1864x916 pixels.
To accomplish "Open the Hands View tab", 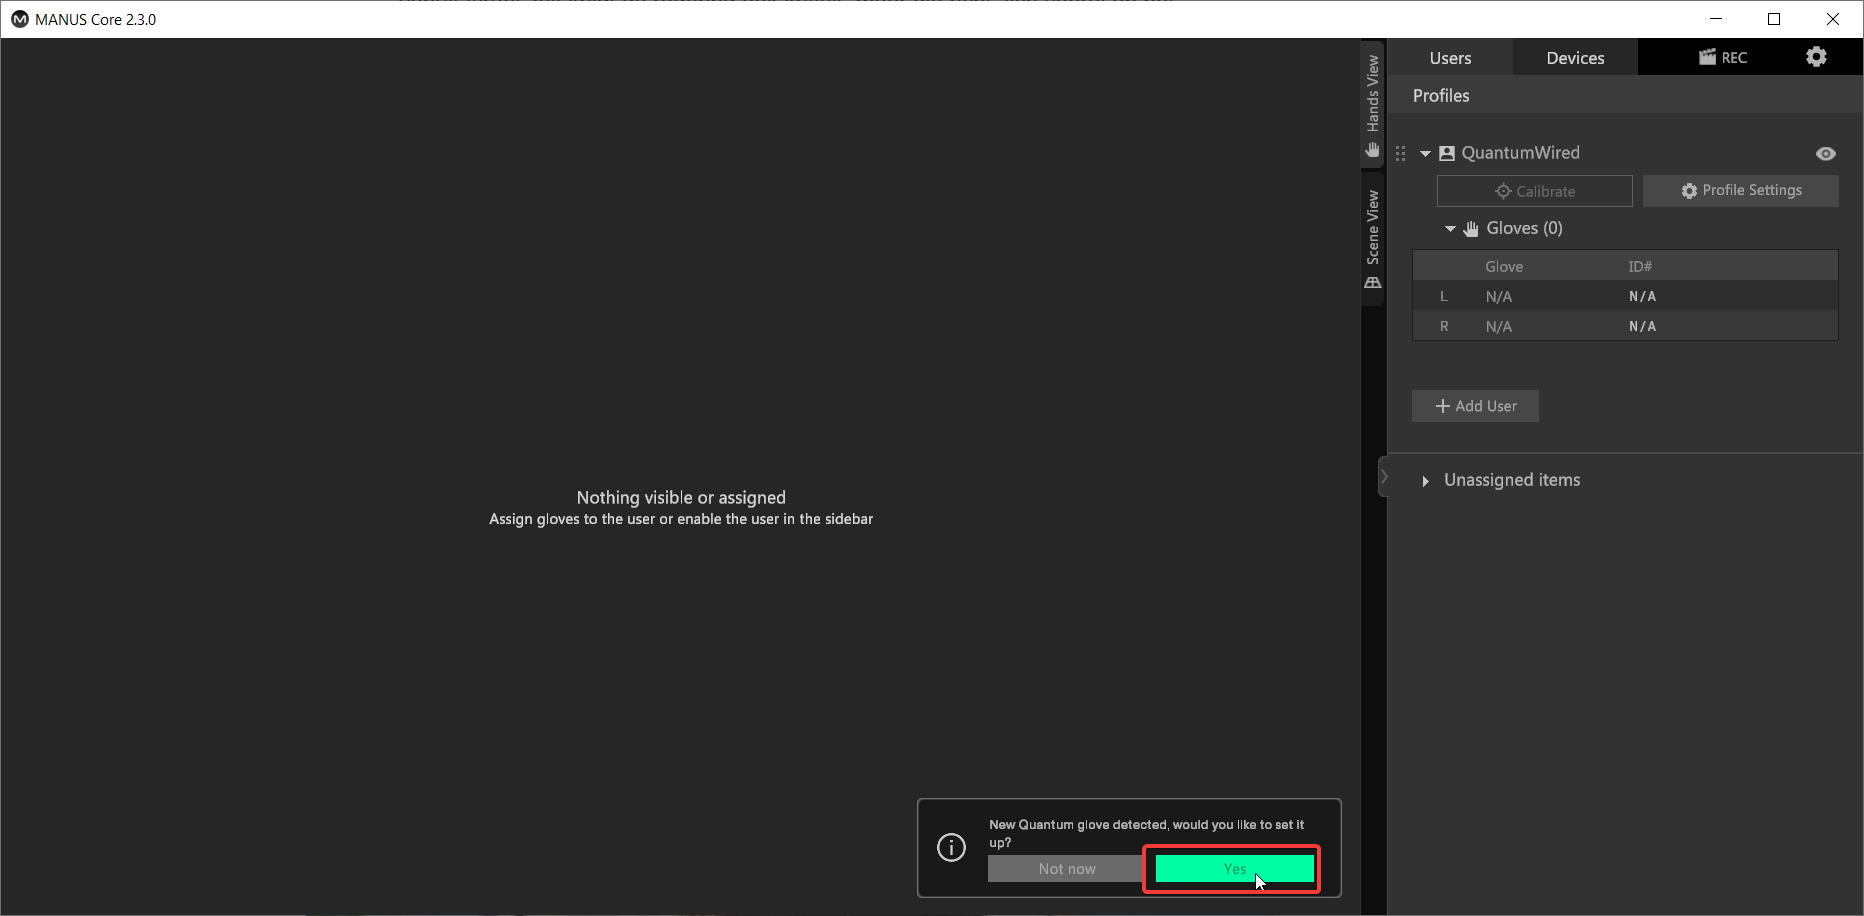I will (1373, 104).
